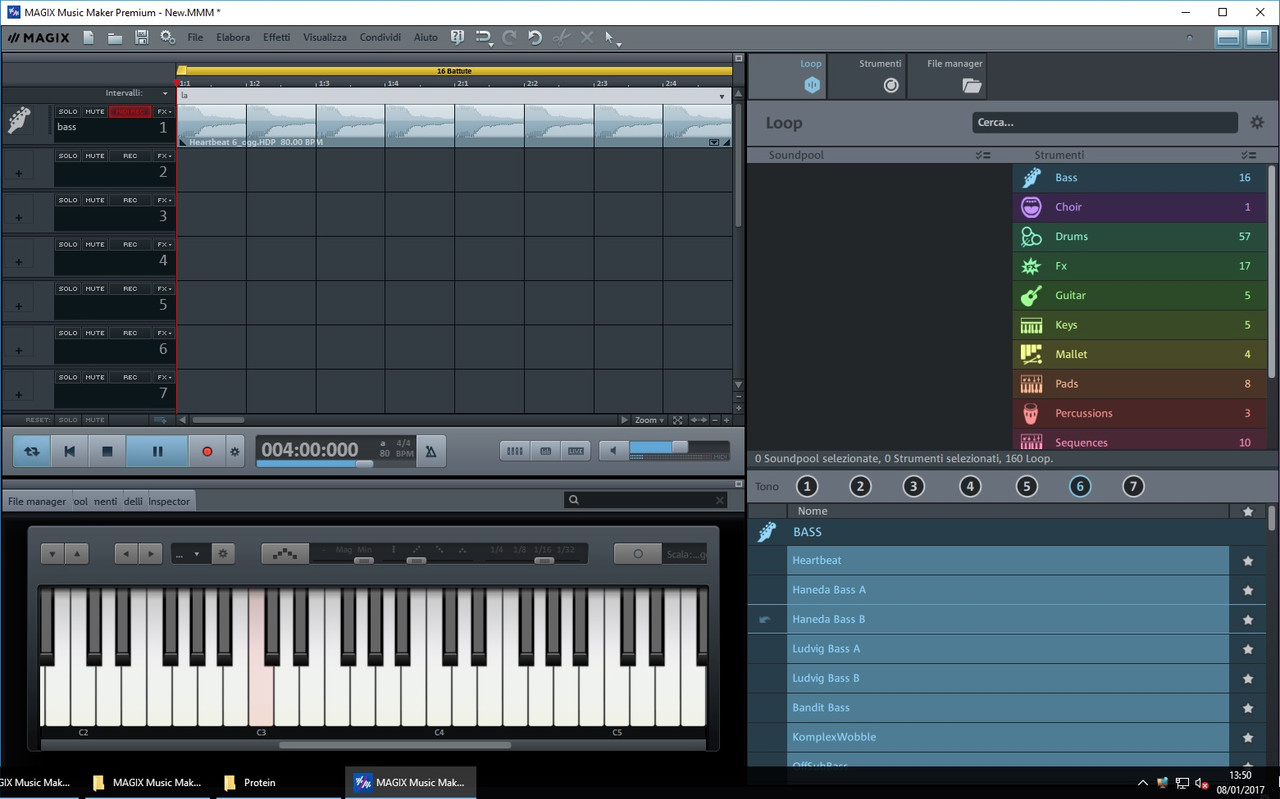1280x799 pixels.
Task: Select the mouse pointer mode tool
Action: (611, 38)
